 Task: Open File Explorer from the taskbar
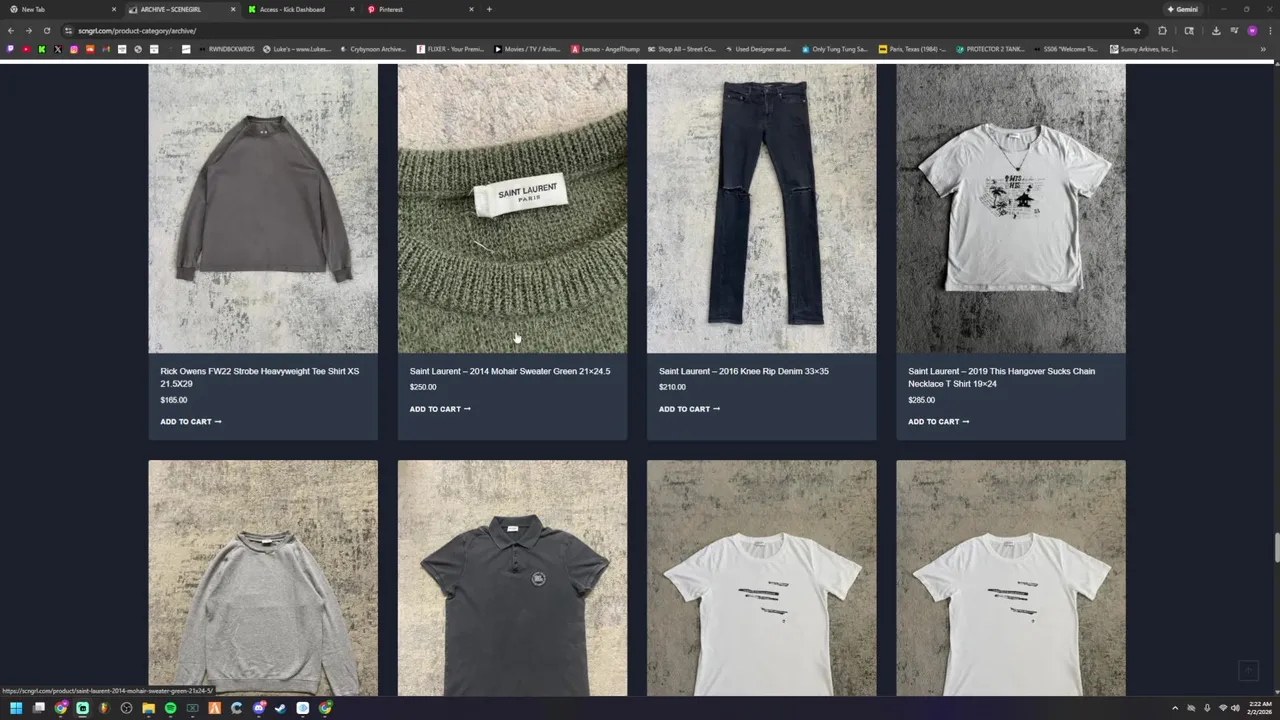pyautogui.click(x=148, y=708)
